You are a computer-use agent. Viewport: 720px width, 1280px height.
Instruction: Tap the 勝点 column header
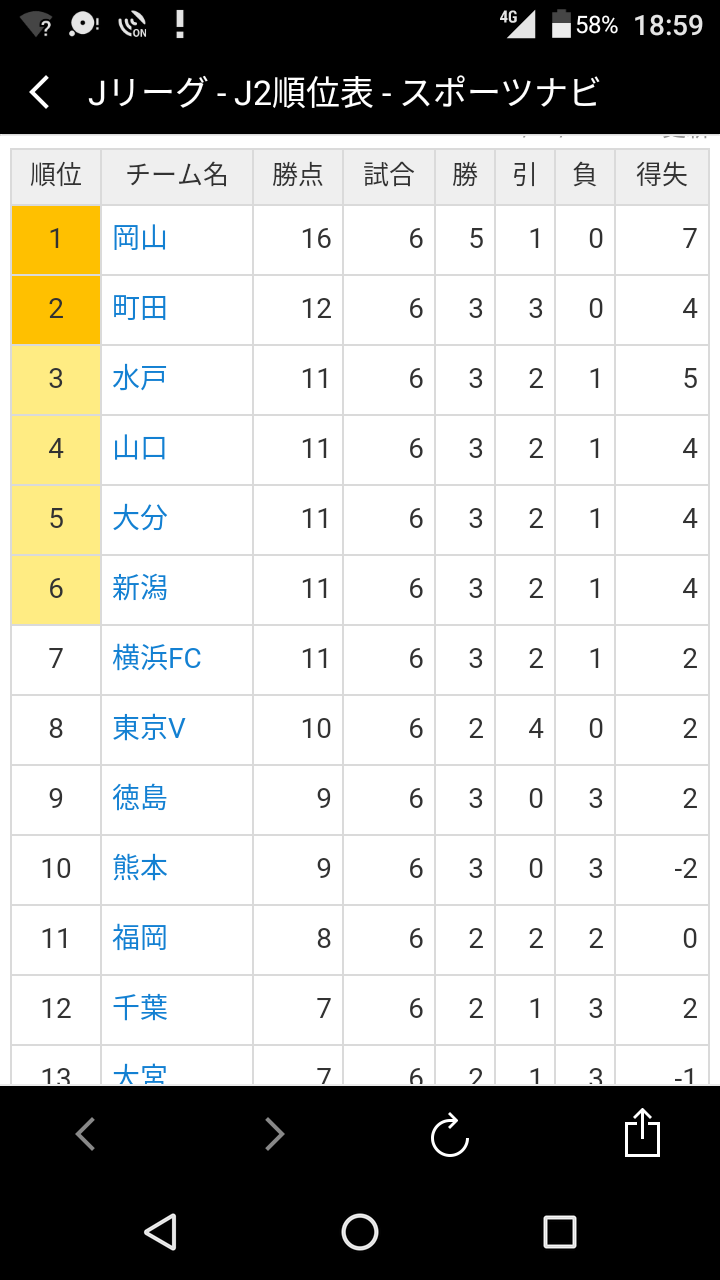coord(298,176)
